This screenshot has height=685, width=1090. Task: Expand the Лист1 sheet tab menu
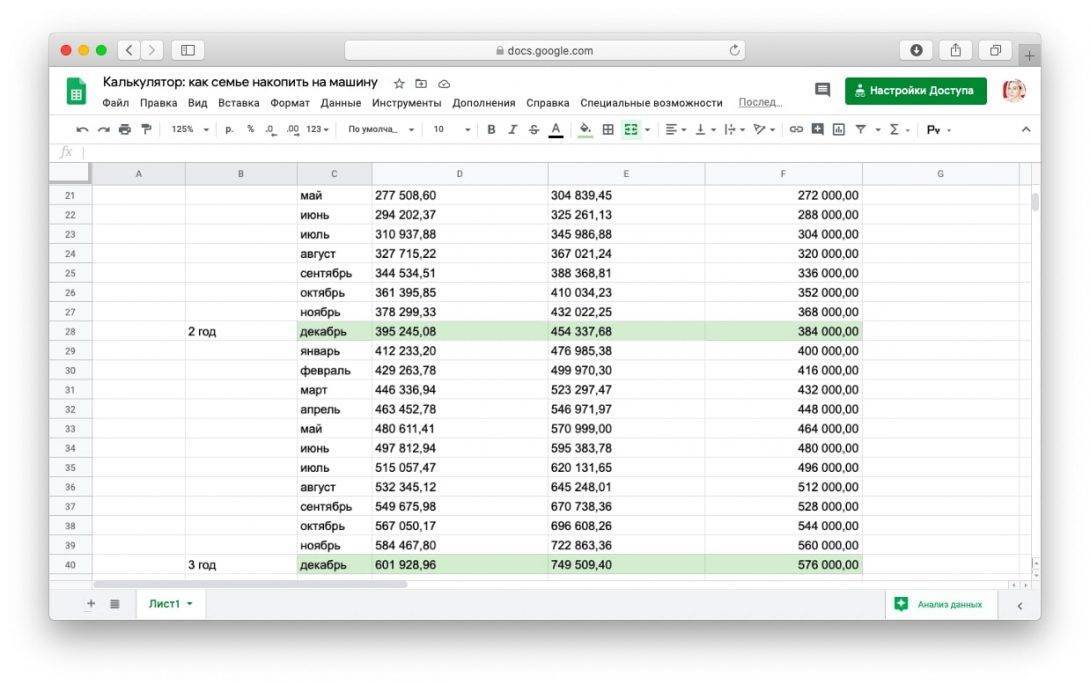click(190, 604)
